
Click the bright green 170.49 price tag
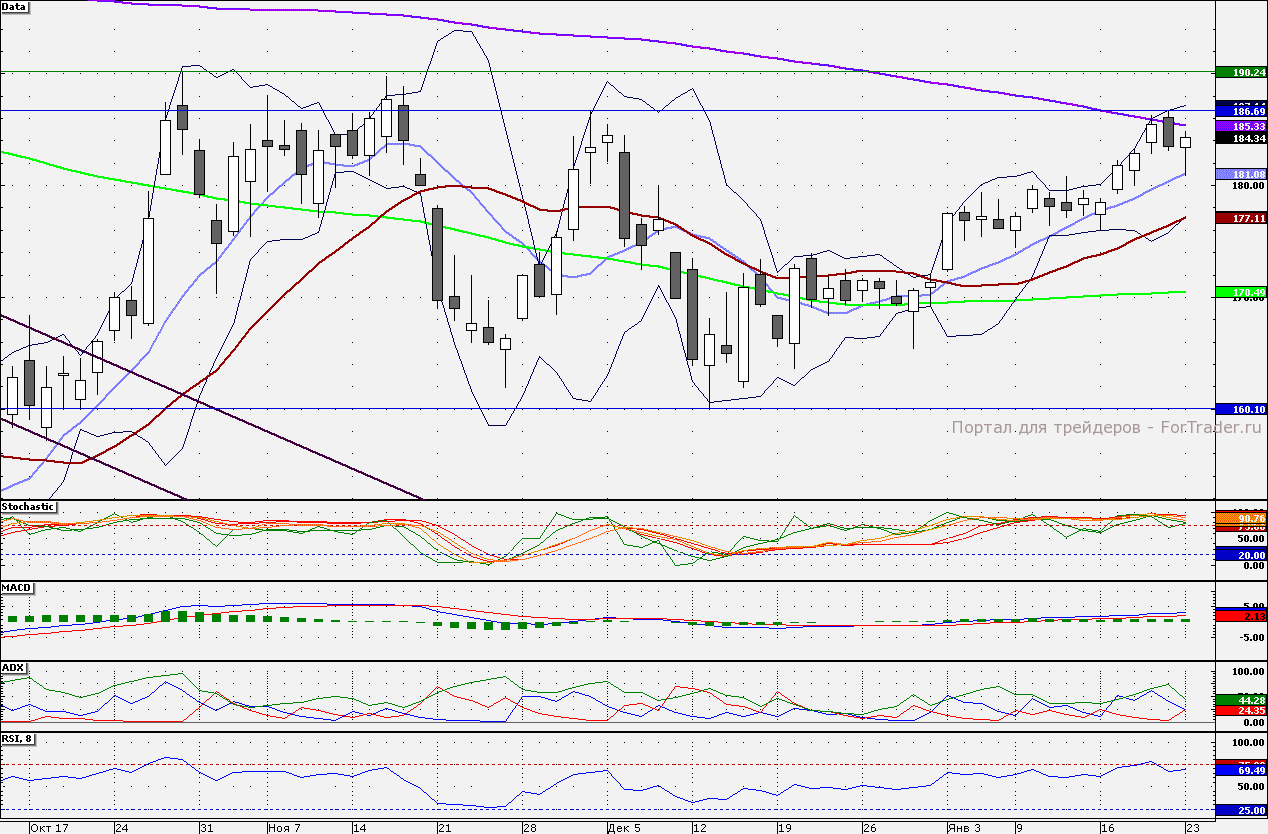[x=1241, y=293]
